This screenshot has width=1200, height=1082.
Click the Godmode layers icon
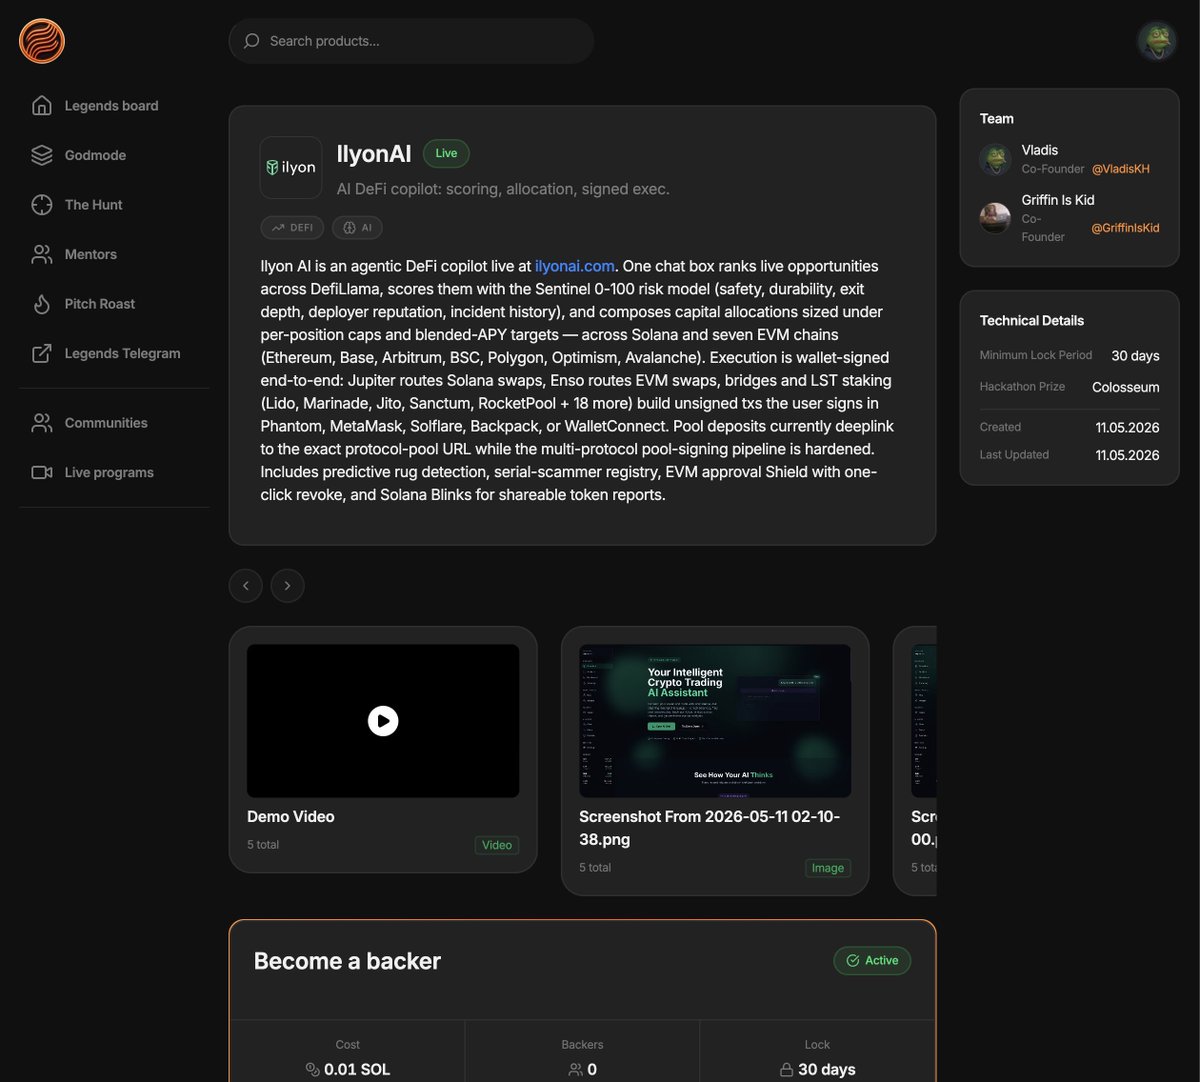coord(42,155)
